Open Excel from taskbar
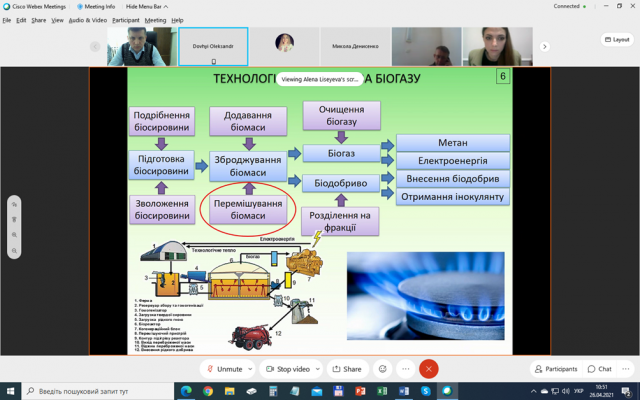 tap(382, 391)
